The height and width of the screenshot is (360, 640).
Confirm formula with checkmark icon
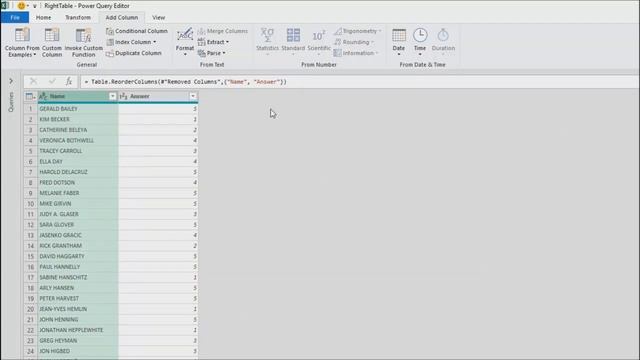click(52, 82)
